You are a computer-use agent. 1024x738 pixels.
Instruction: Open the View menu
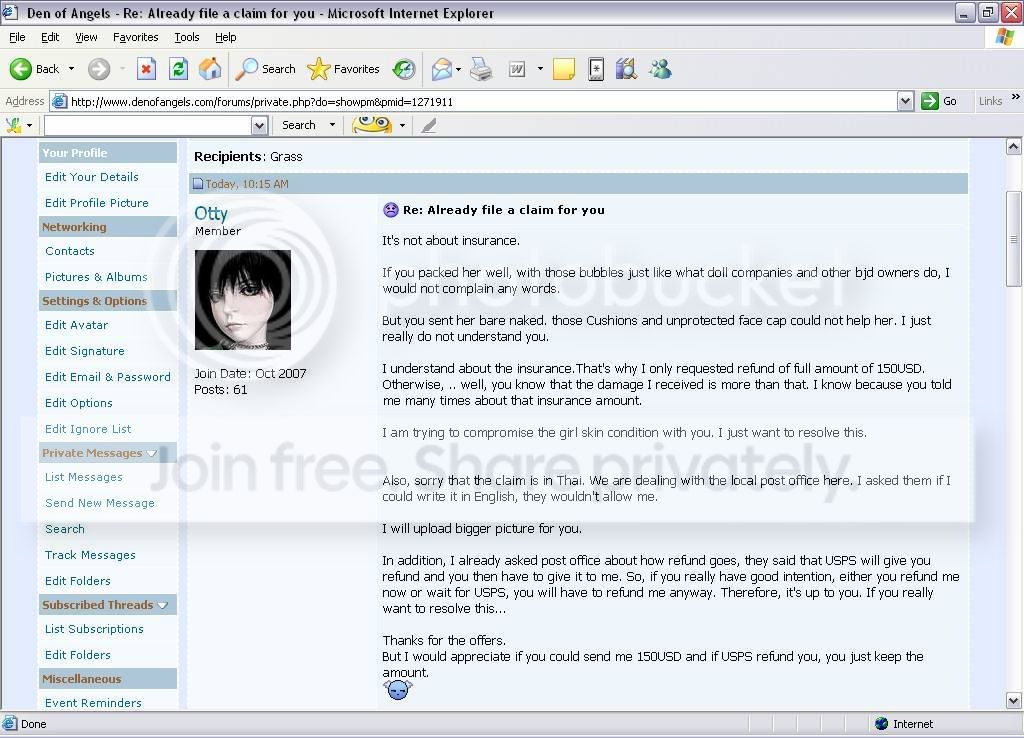[x=86, y=37]
